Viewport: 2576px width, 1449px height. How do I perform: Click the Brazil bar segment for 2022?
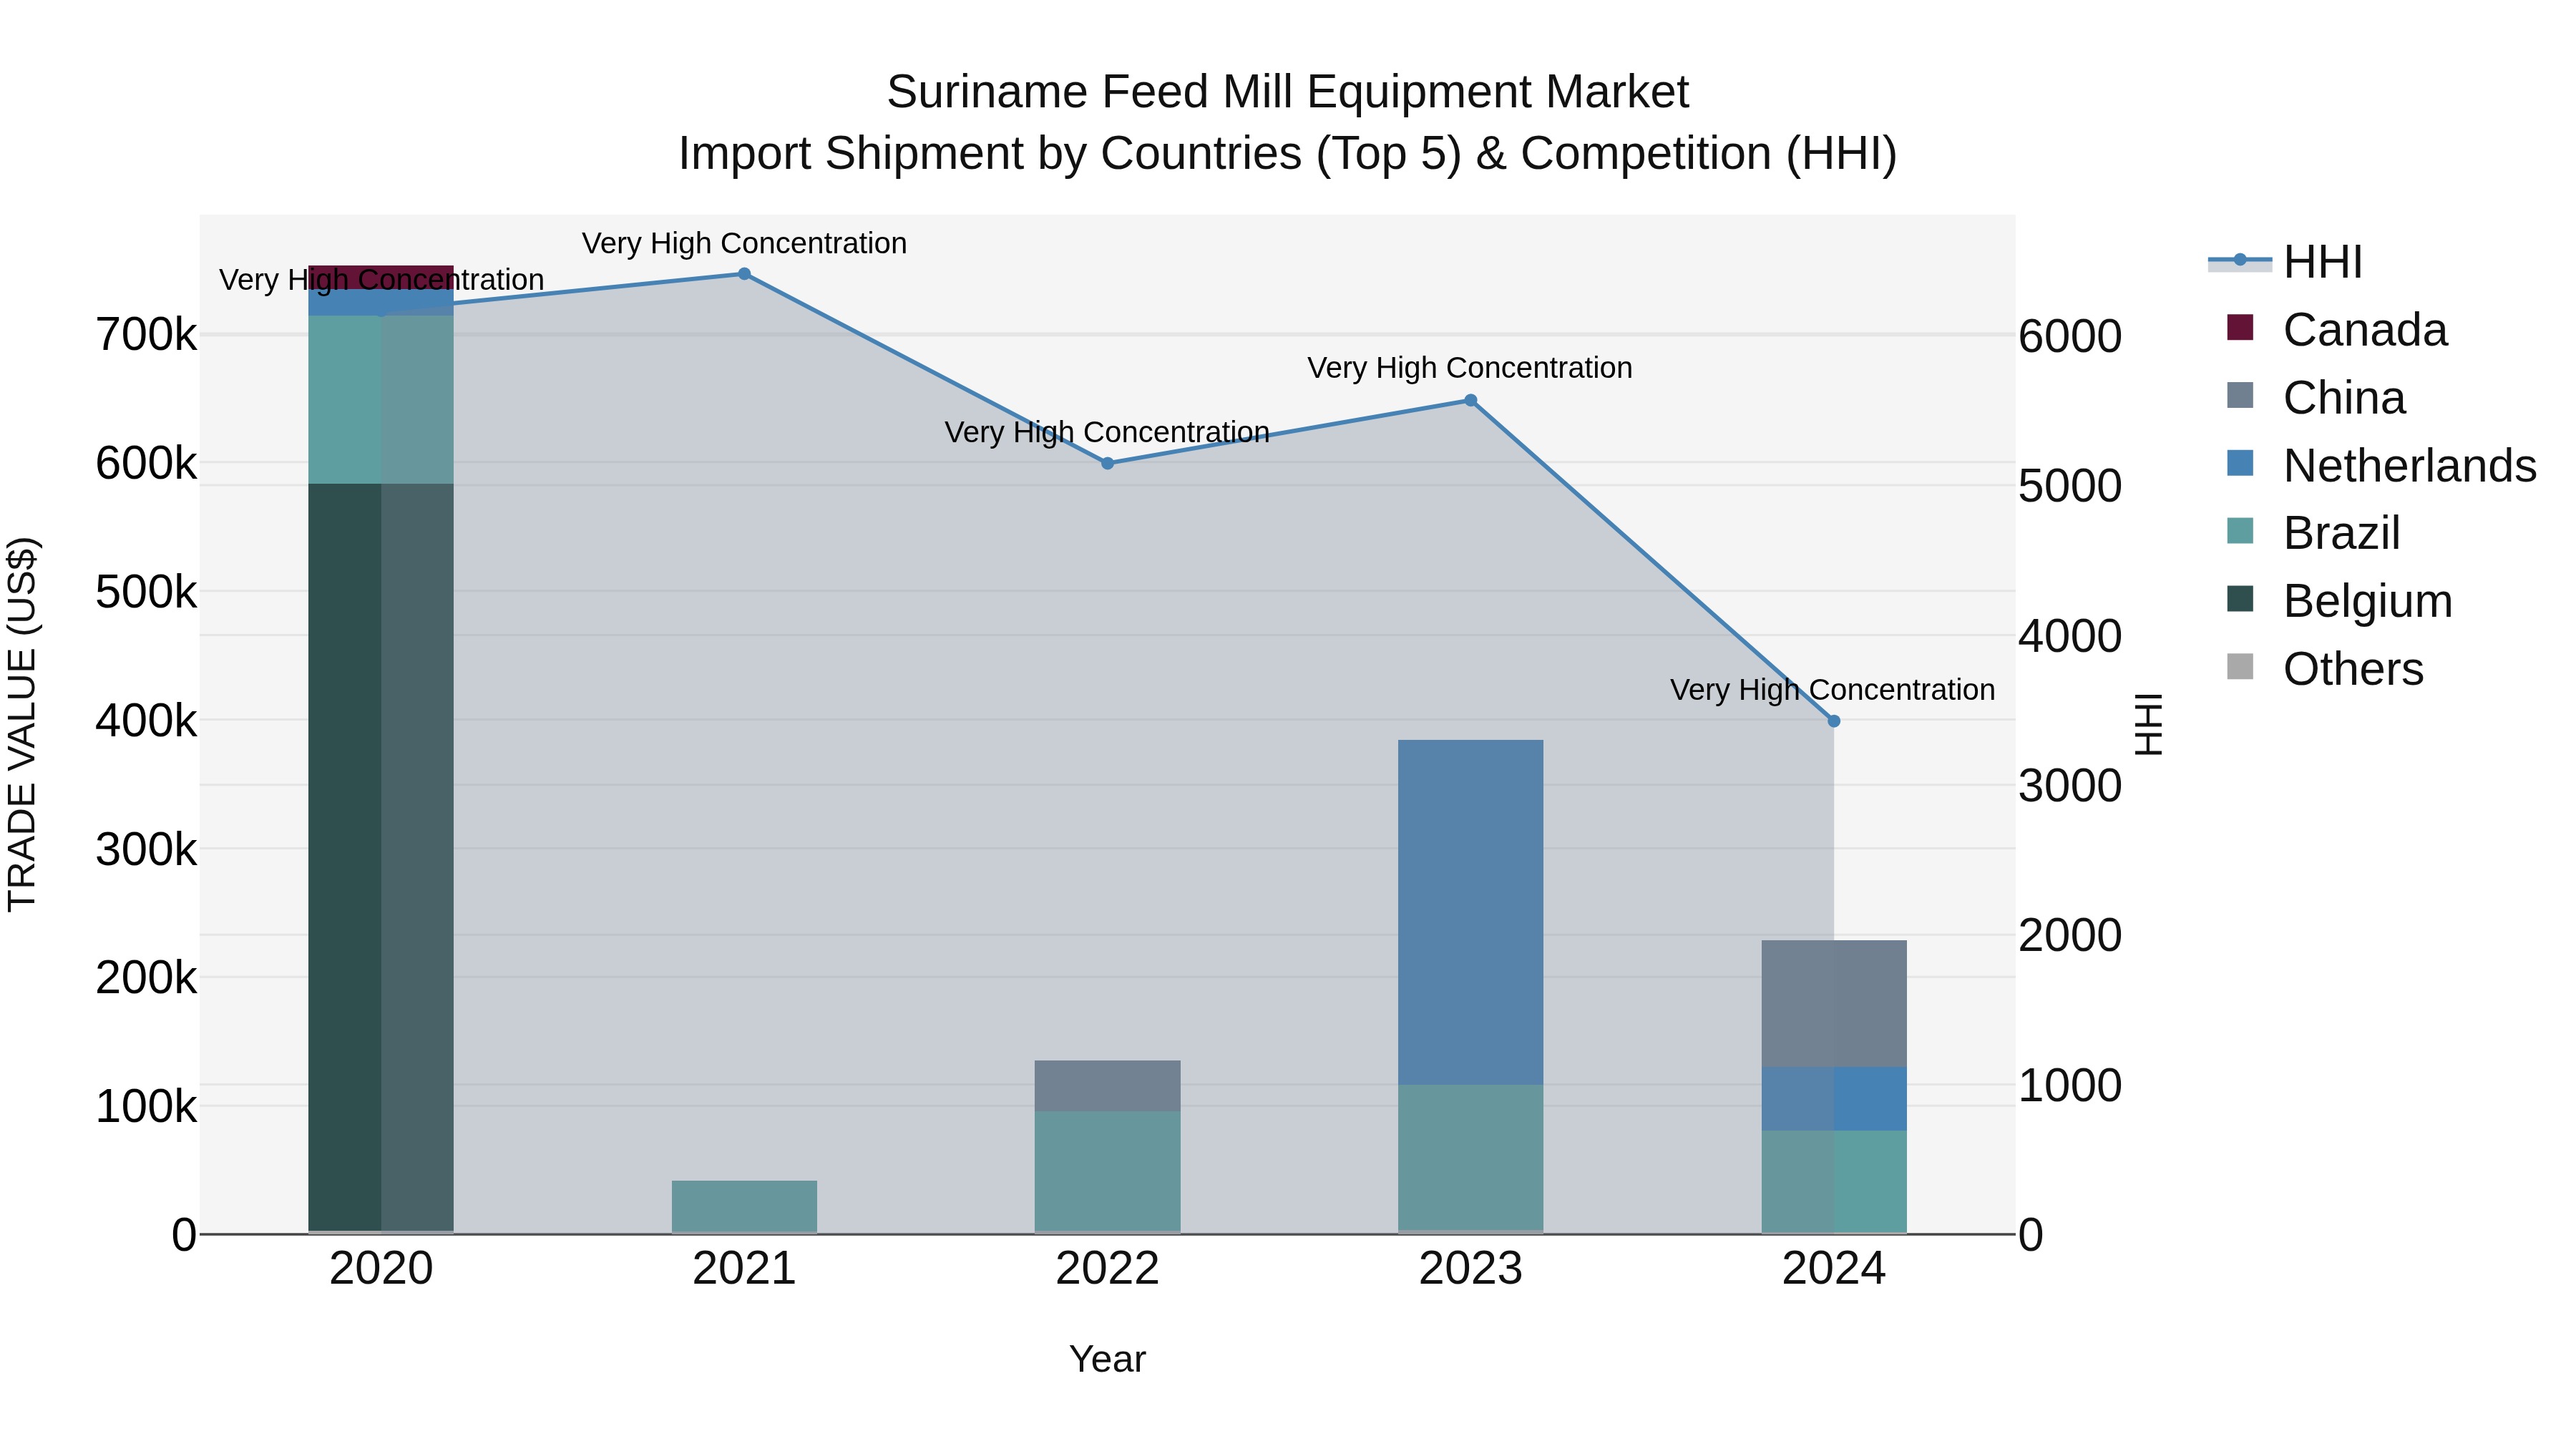point(1107,1171)
